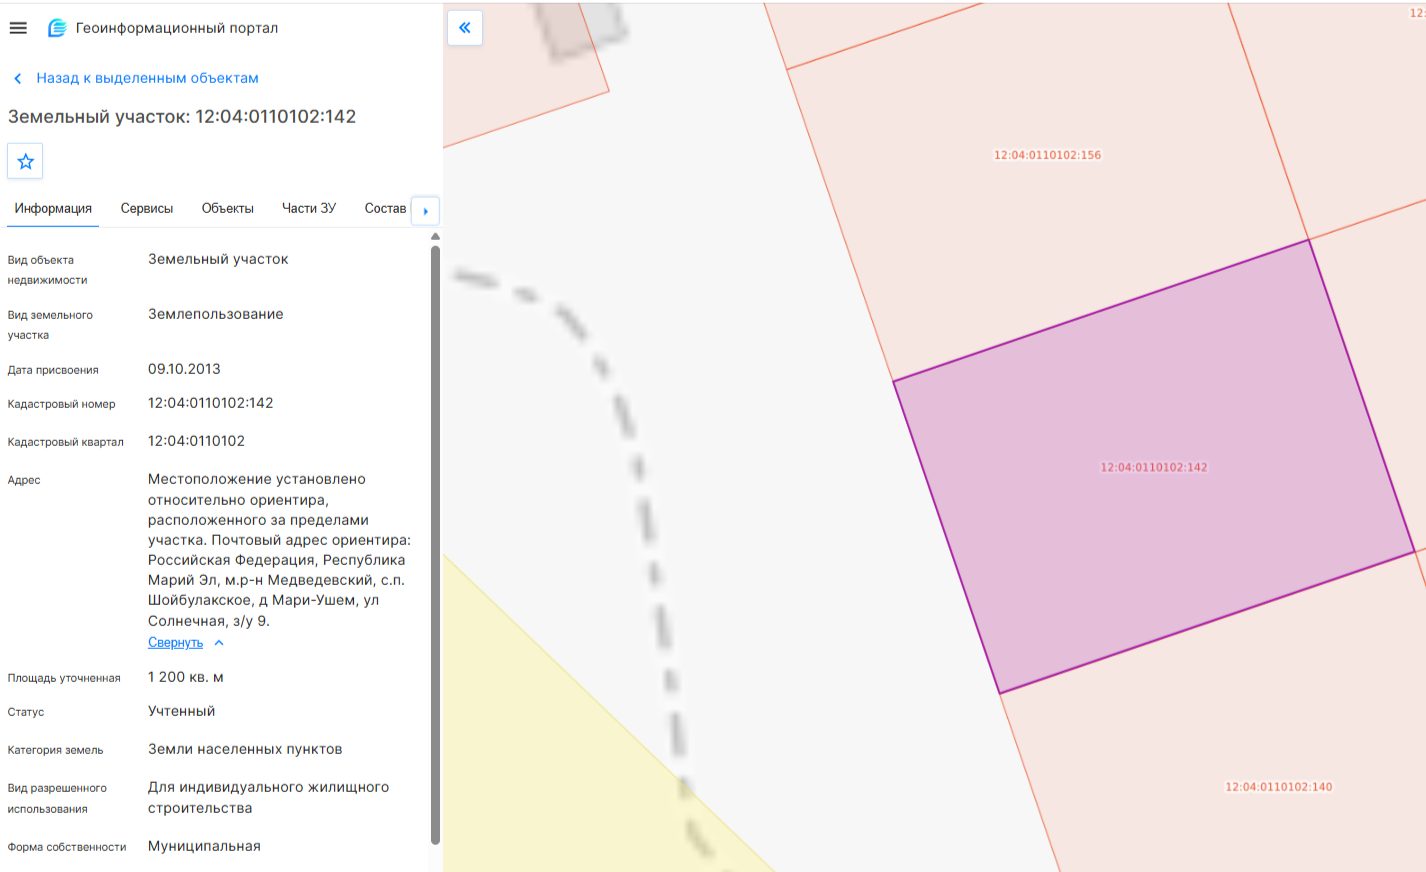Click Вид объекта недвижимости value Земельный участок

218,259
